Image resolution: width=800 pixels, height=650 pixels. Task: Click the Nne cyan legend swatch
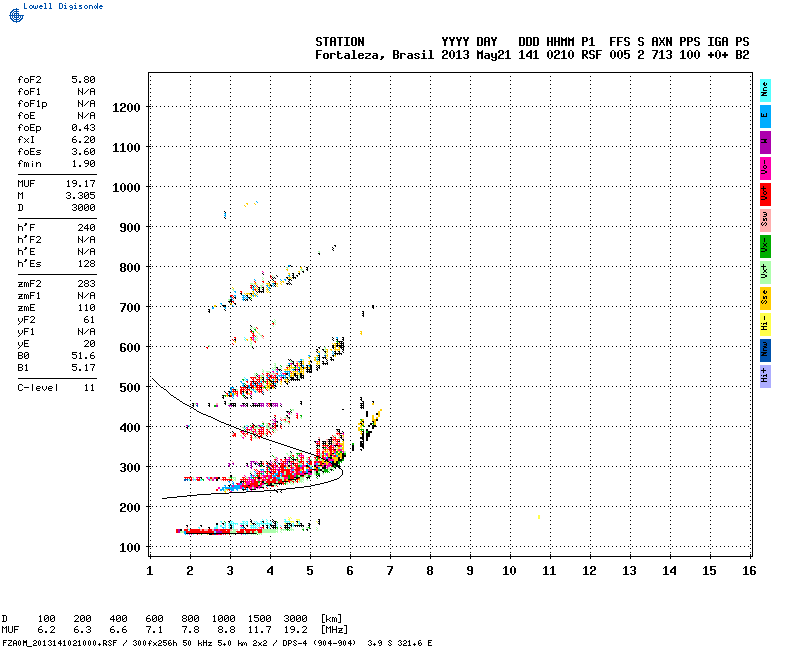[x=765, y=90]
